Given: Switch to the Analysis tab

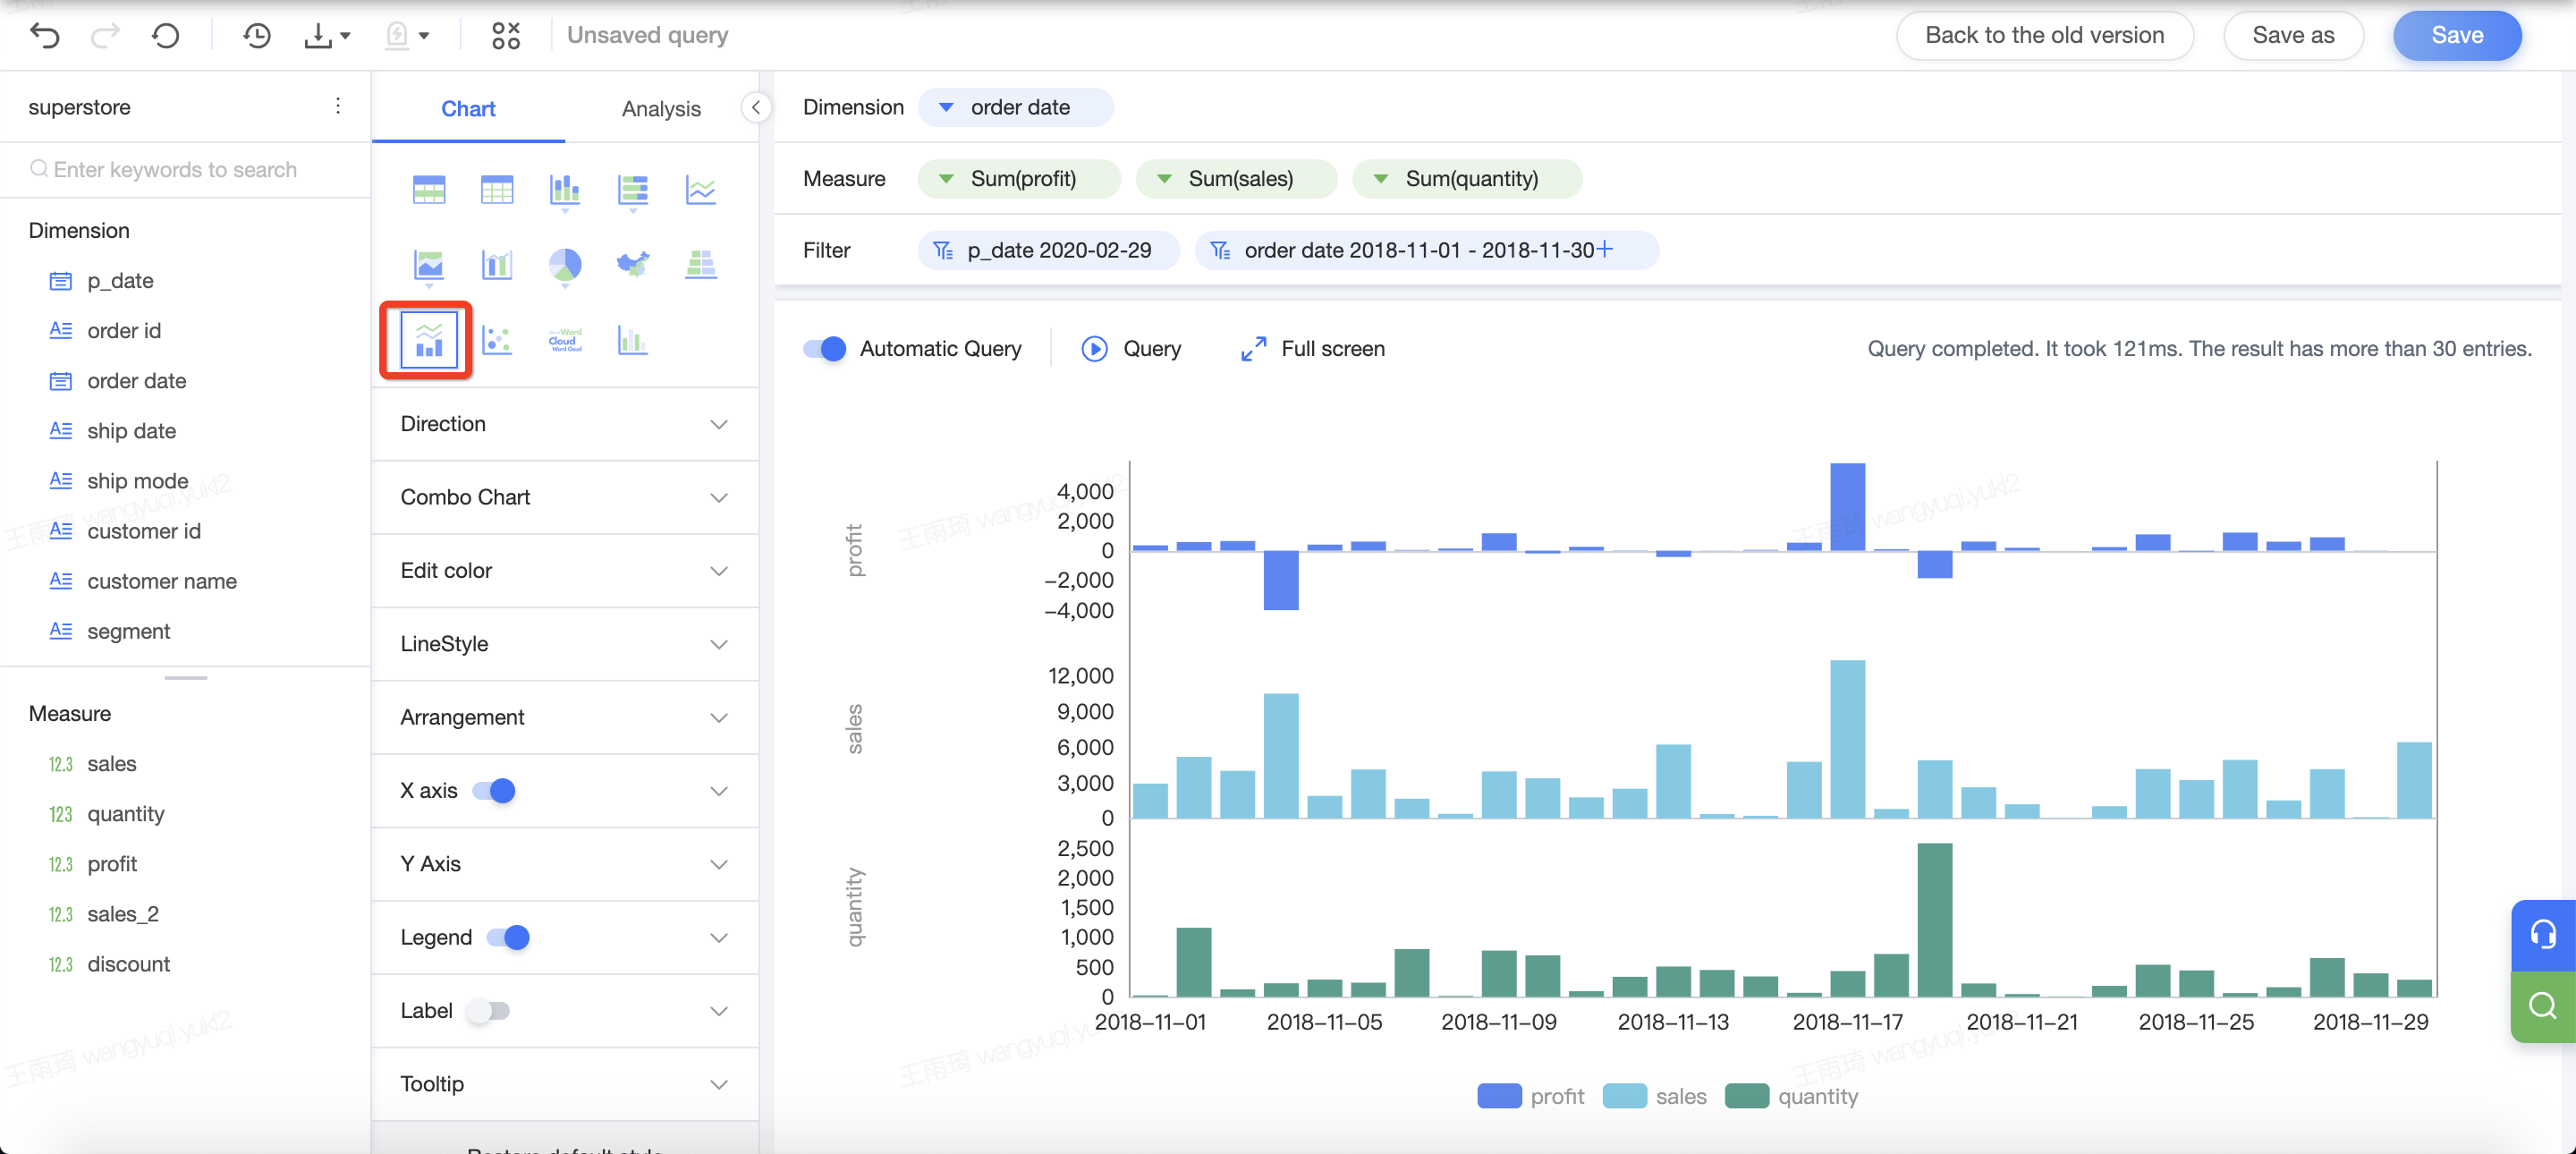Looking at the screenshot, I should click(x=661, y=108).
